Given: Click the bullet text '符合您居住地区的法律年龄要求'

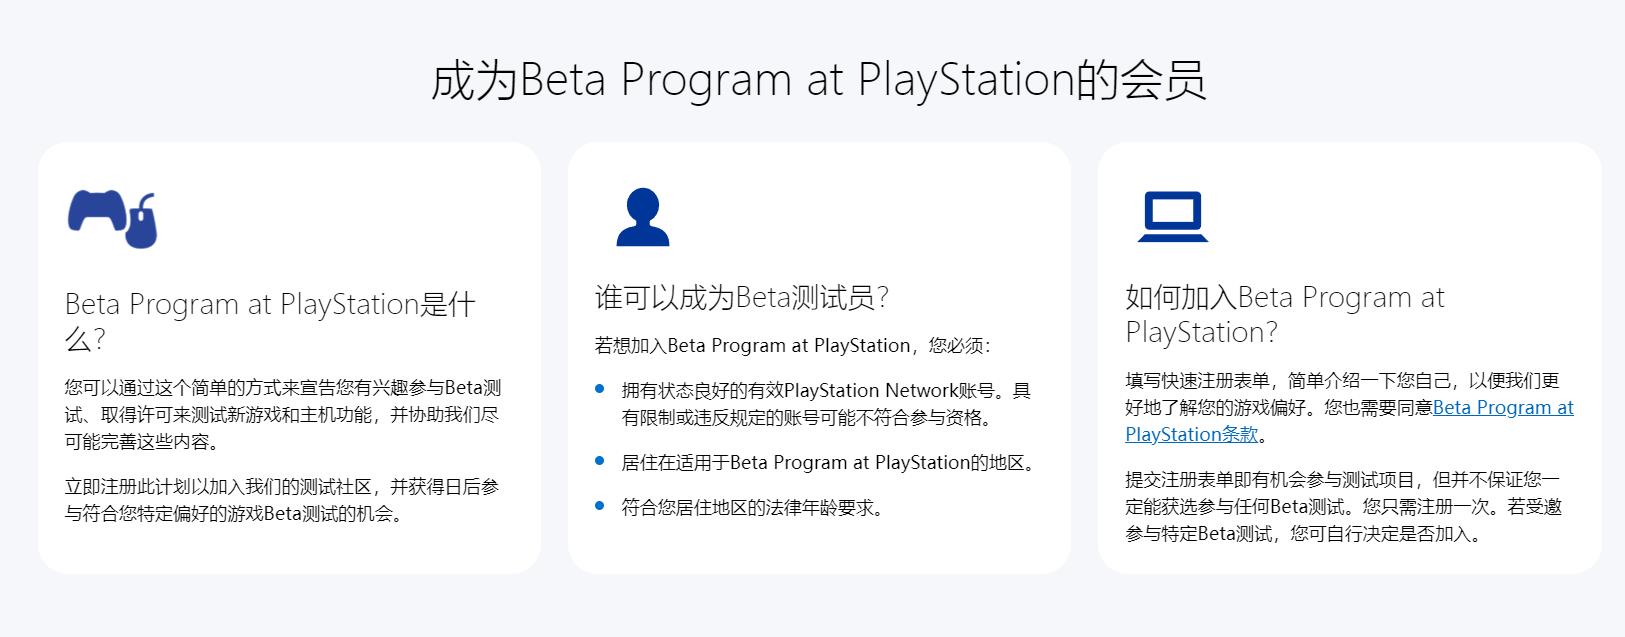Looking at the screenshot, I should tap(753, 508).
